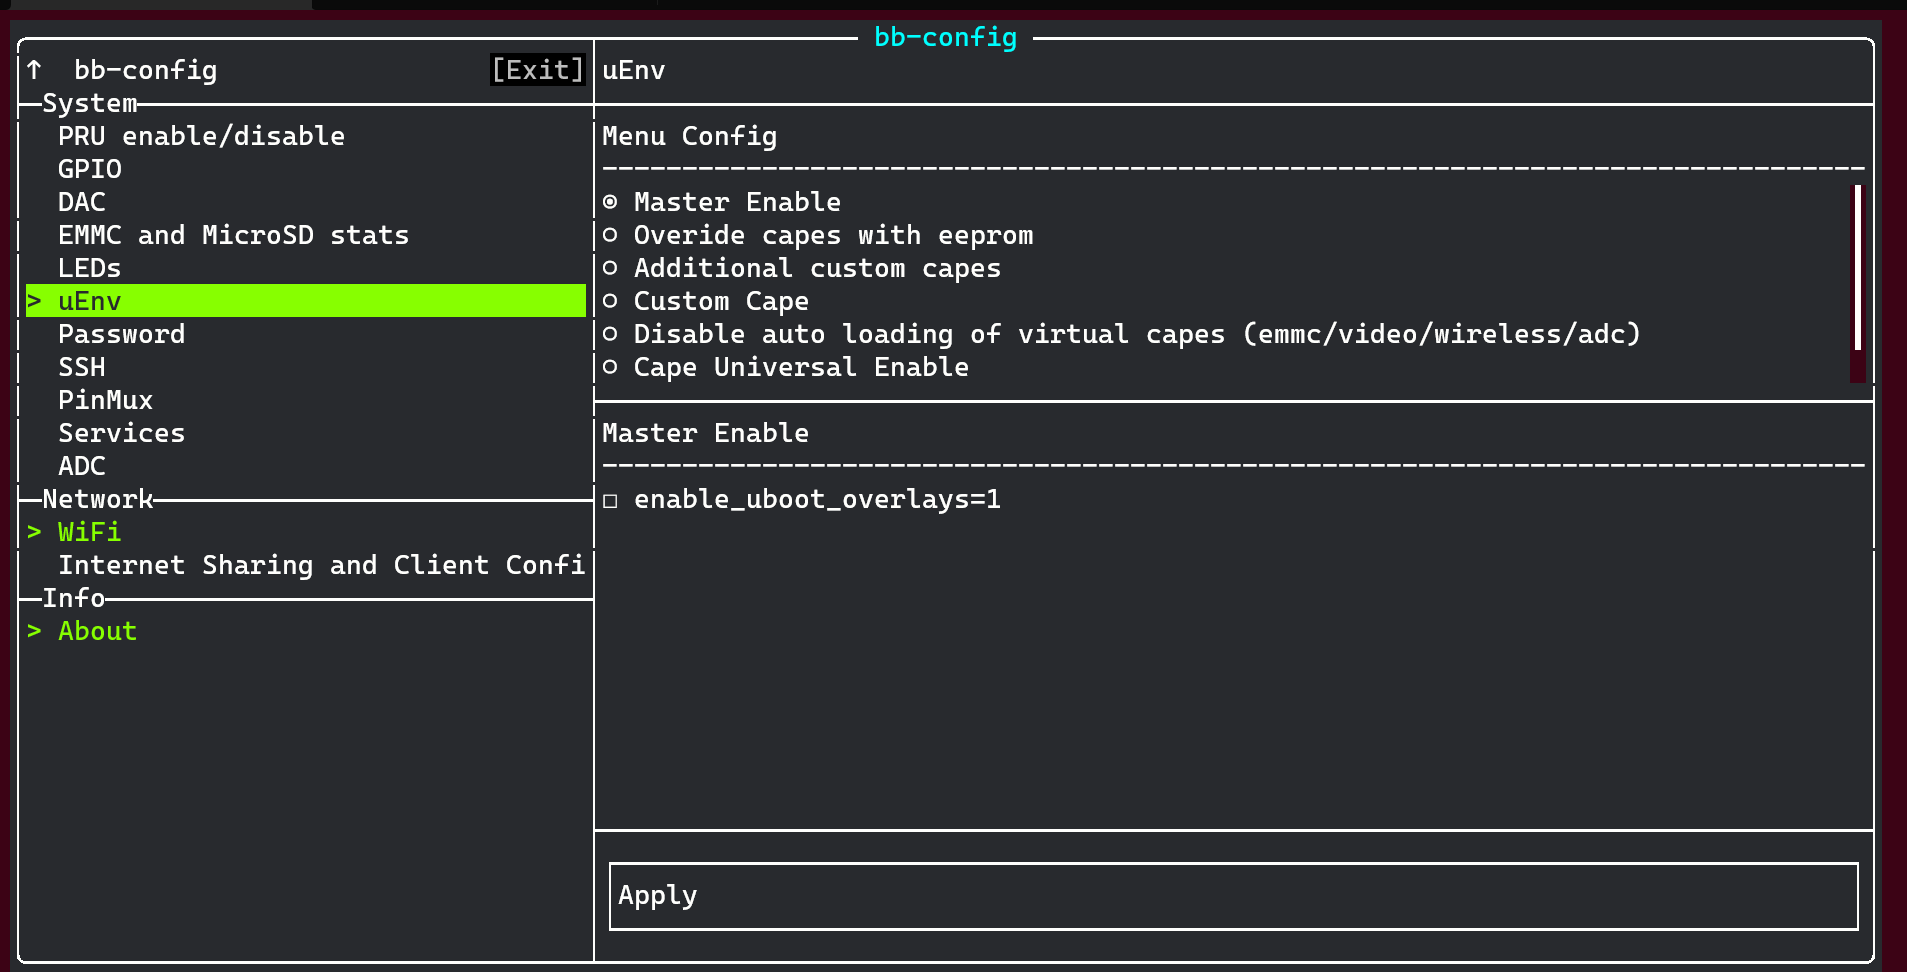Open the GPIO menu item
This screenshot has width=1907, height=972.
click(90, 169)
